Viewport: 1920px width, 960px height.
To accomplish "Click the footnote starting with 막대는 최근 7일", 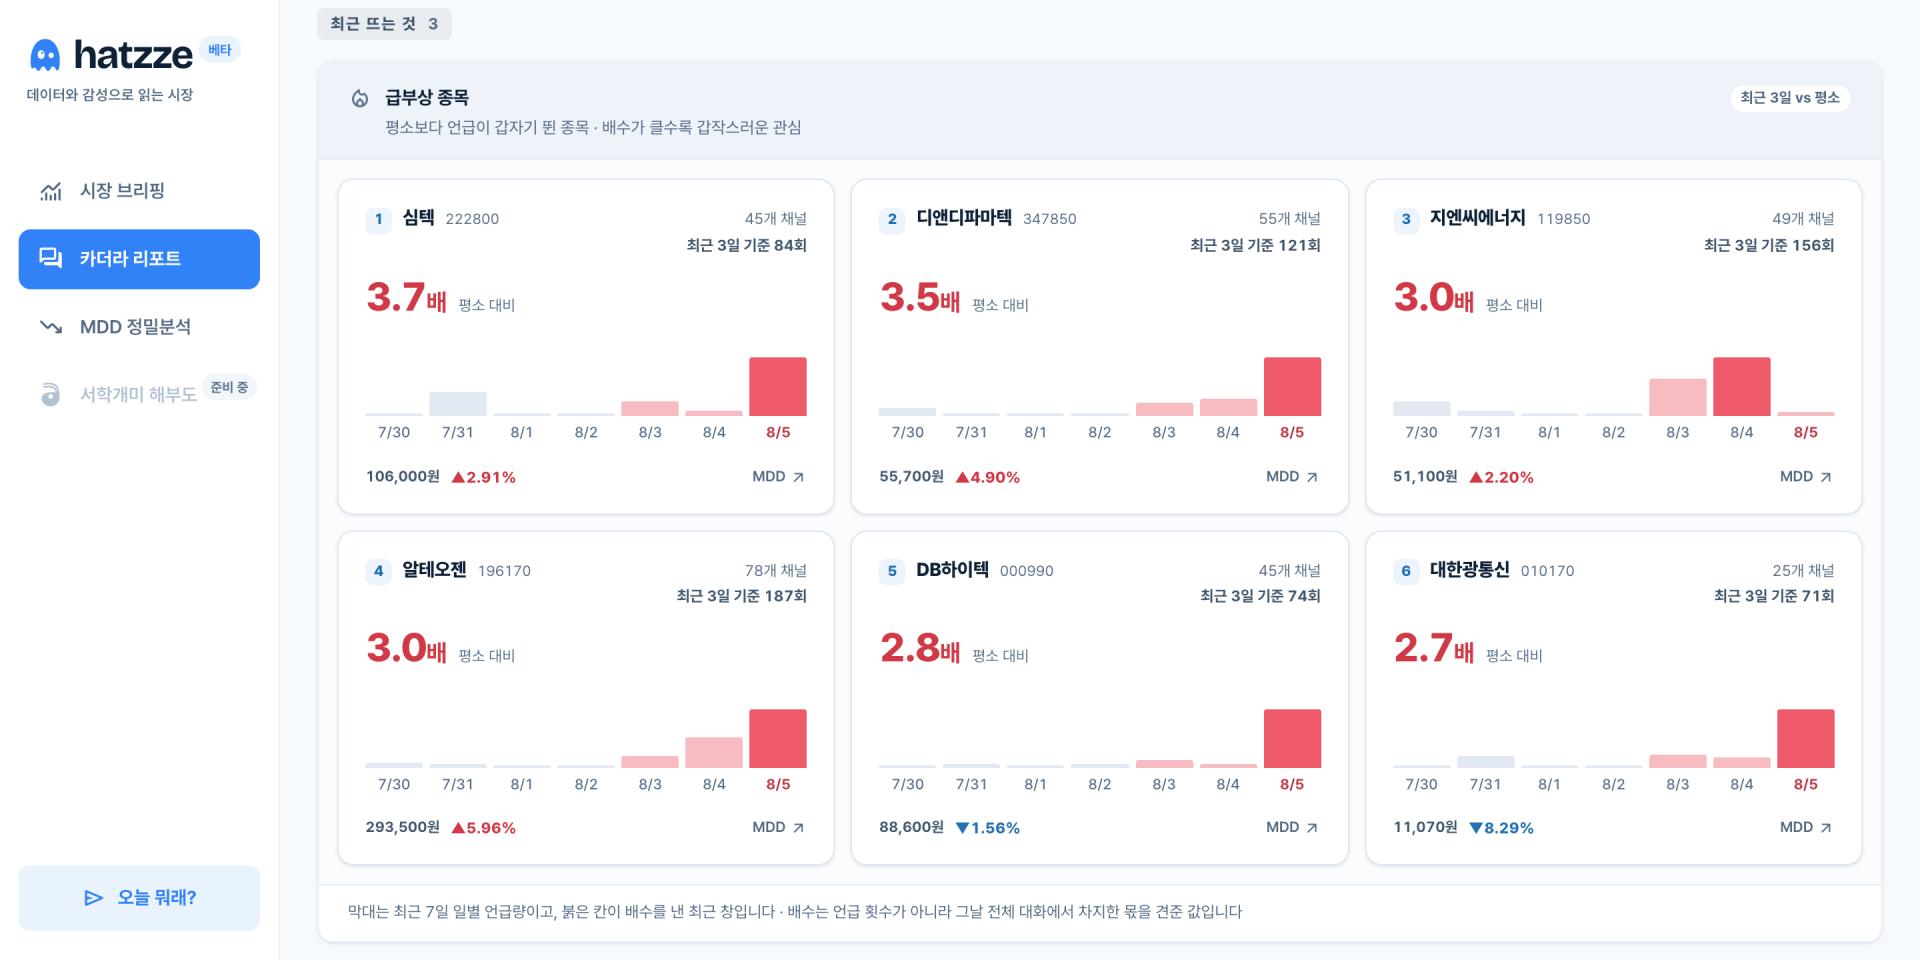I will click(x=795, y=912).
